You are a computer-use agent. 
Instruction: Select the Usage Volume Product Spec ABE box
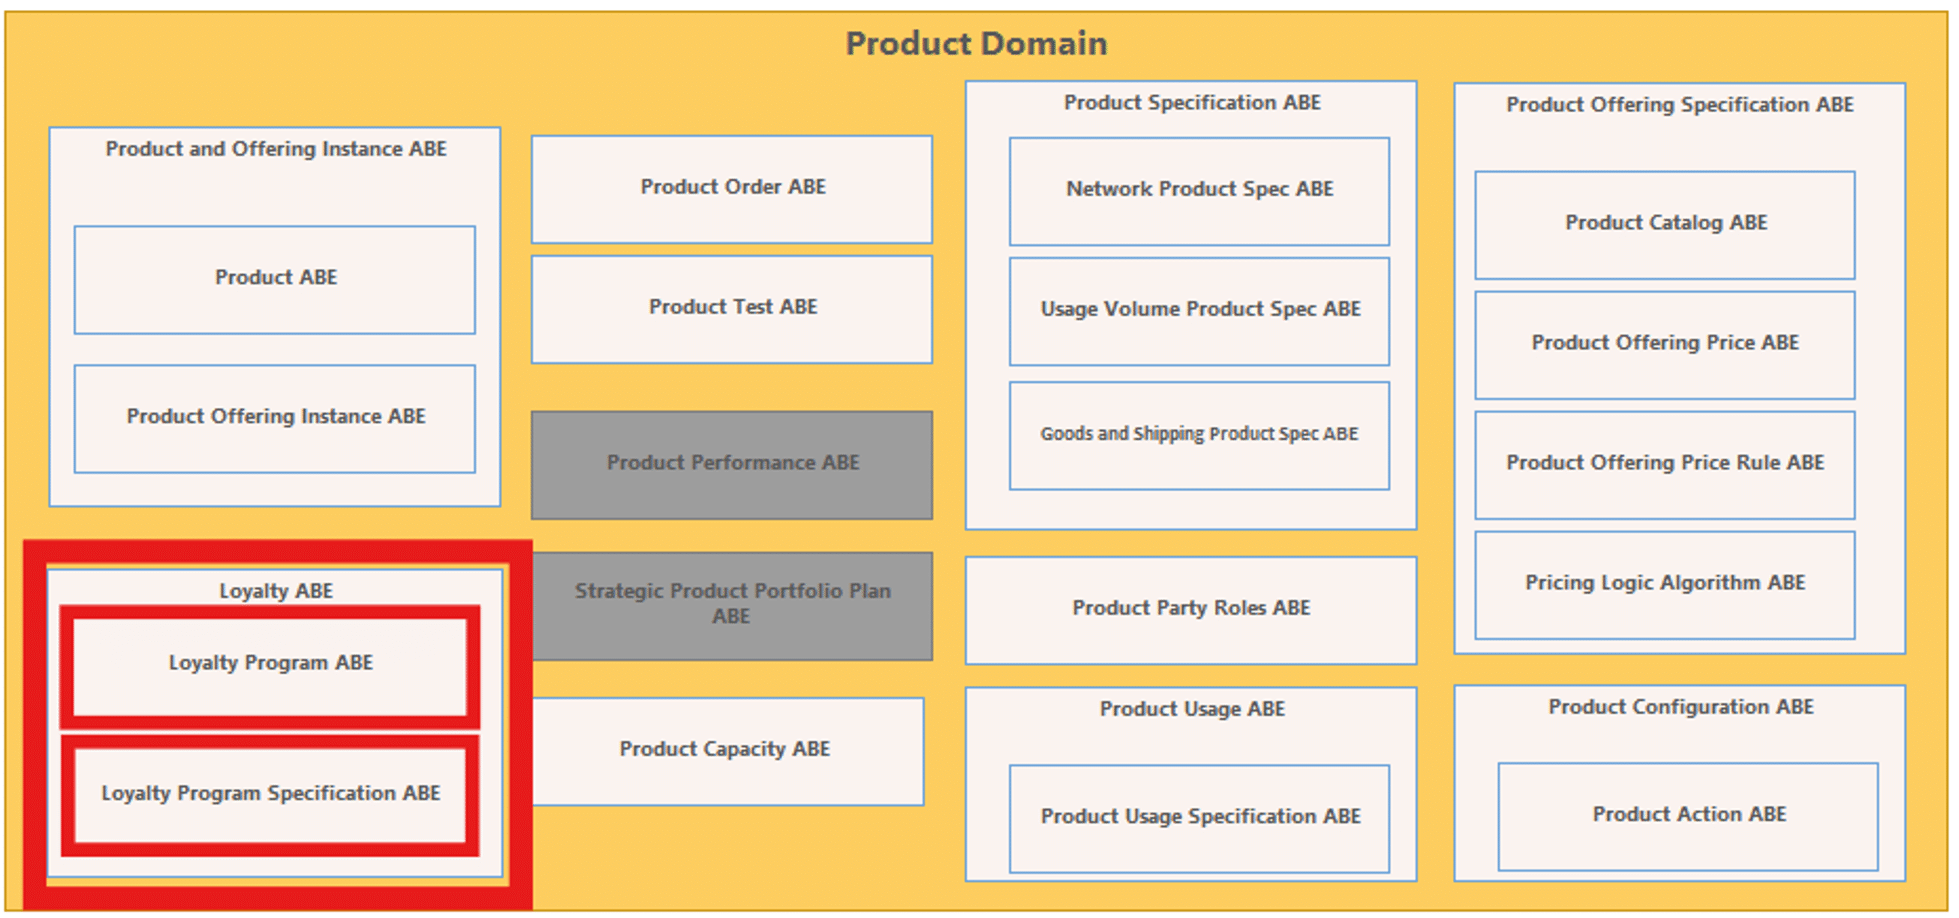[x=1199, y=311]
